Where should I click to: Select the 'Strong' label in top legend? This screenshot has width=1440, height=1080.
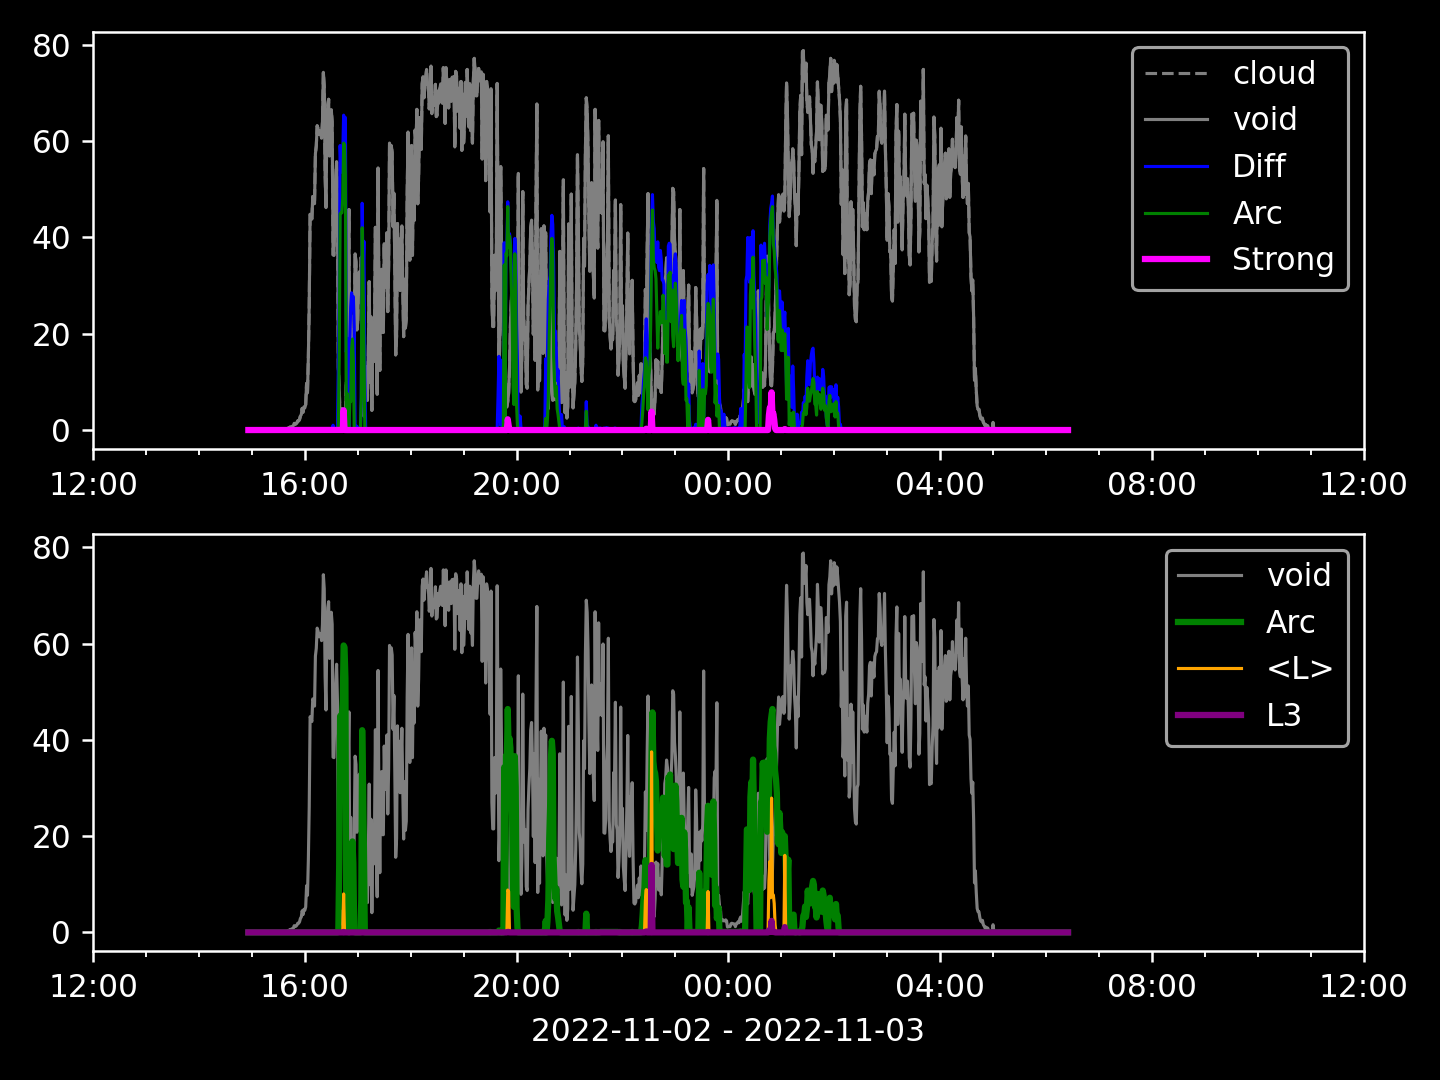(x=1282, y=259)
